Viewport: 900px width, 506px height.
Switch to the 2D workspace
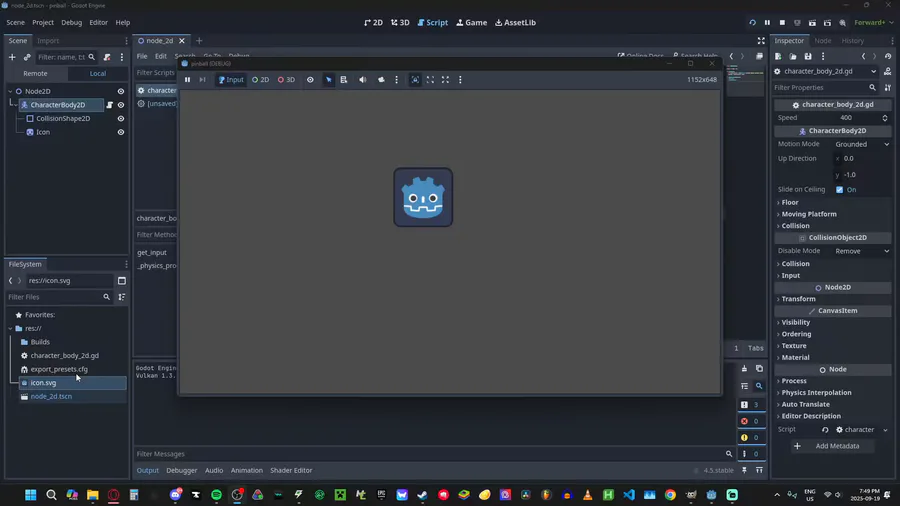click(x=373, y=23)
